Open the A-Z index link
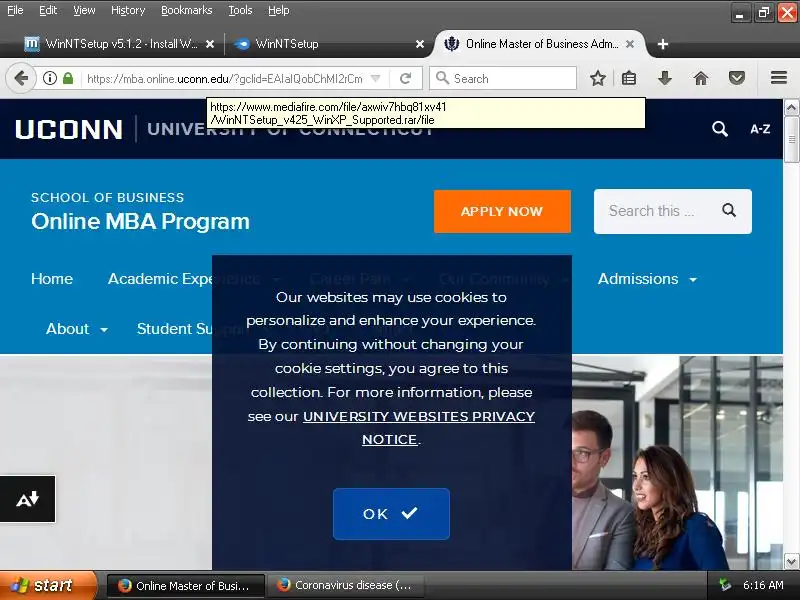The image size is (800, 600). tap(760, 129)
